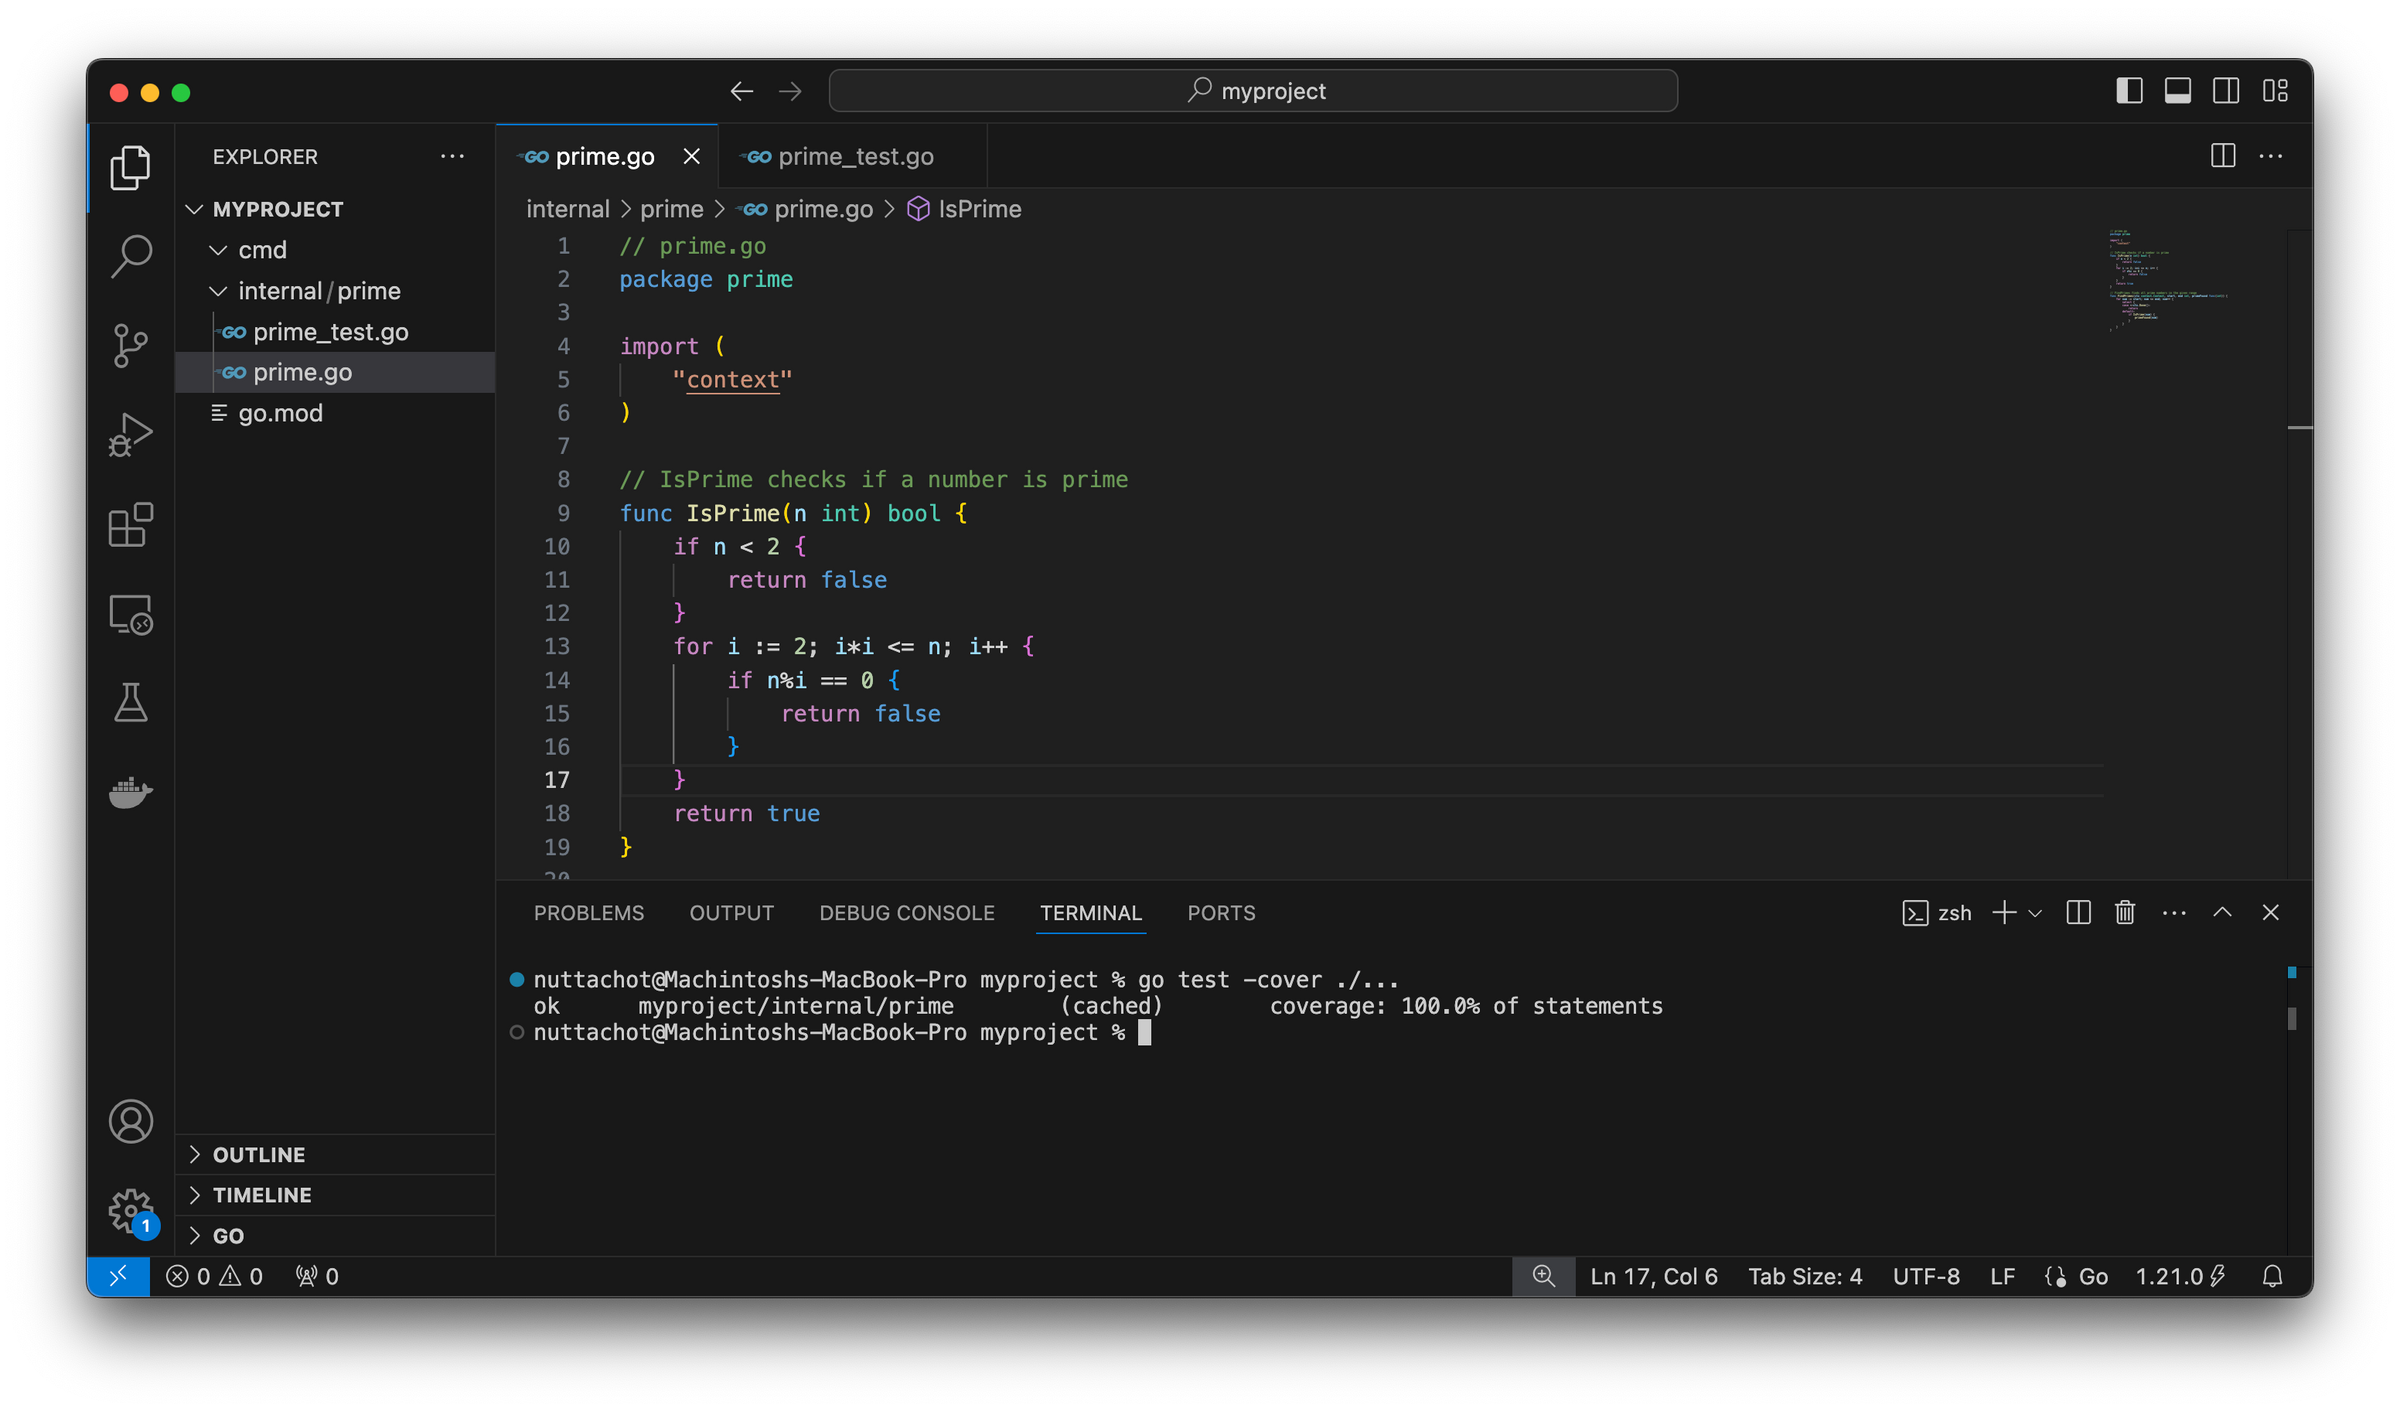The height and width of the screenshot is (1412, 2400).
Task: Switch to the prime_test.go tab
Action: coord(855,156)
